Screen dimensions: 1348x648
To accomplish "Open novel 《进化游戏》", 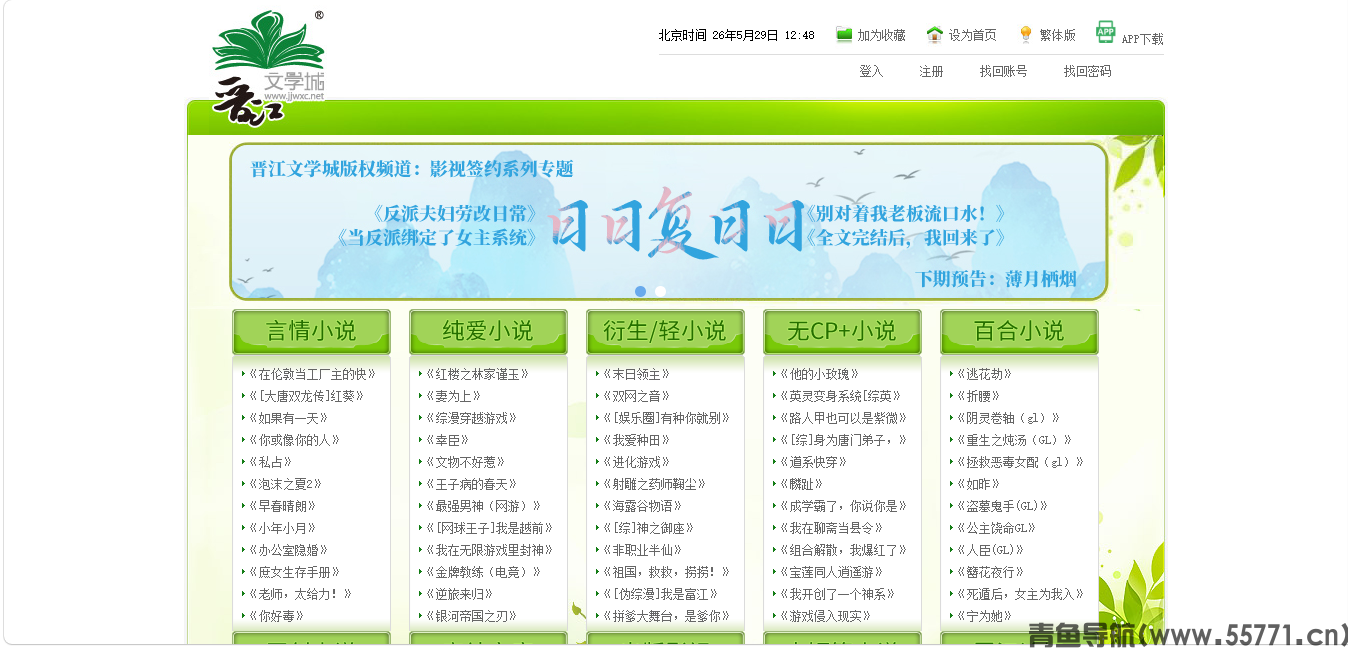I will (x=637, y=462).
